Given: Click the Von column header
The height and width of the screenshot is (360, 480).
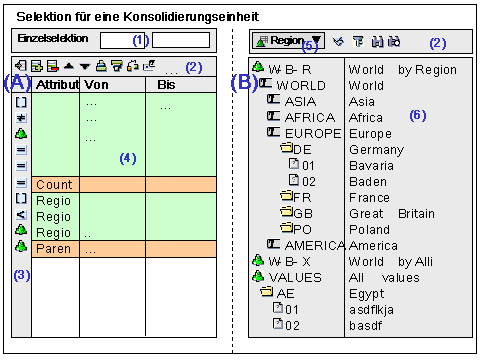Looking at the screenshot, I should [113, 85].
